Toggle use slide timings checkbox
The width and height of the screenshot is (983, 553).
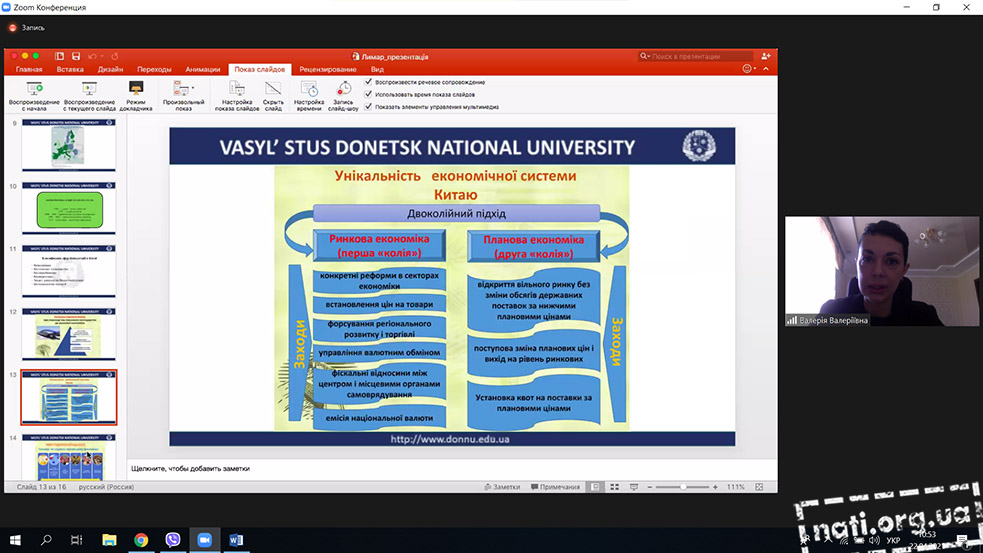tap(368, 94)
